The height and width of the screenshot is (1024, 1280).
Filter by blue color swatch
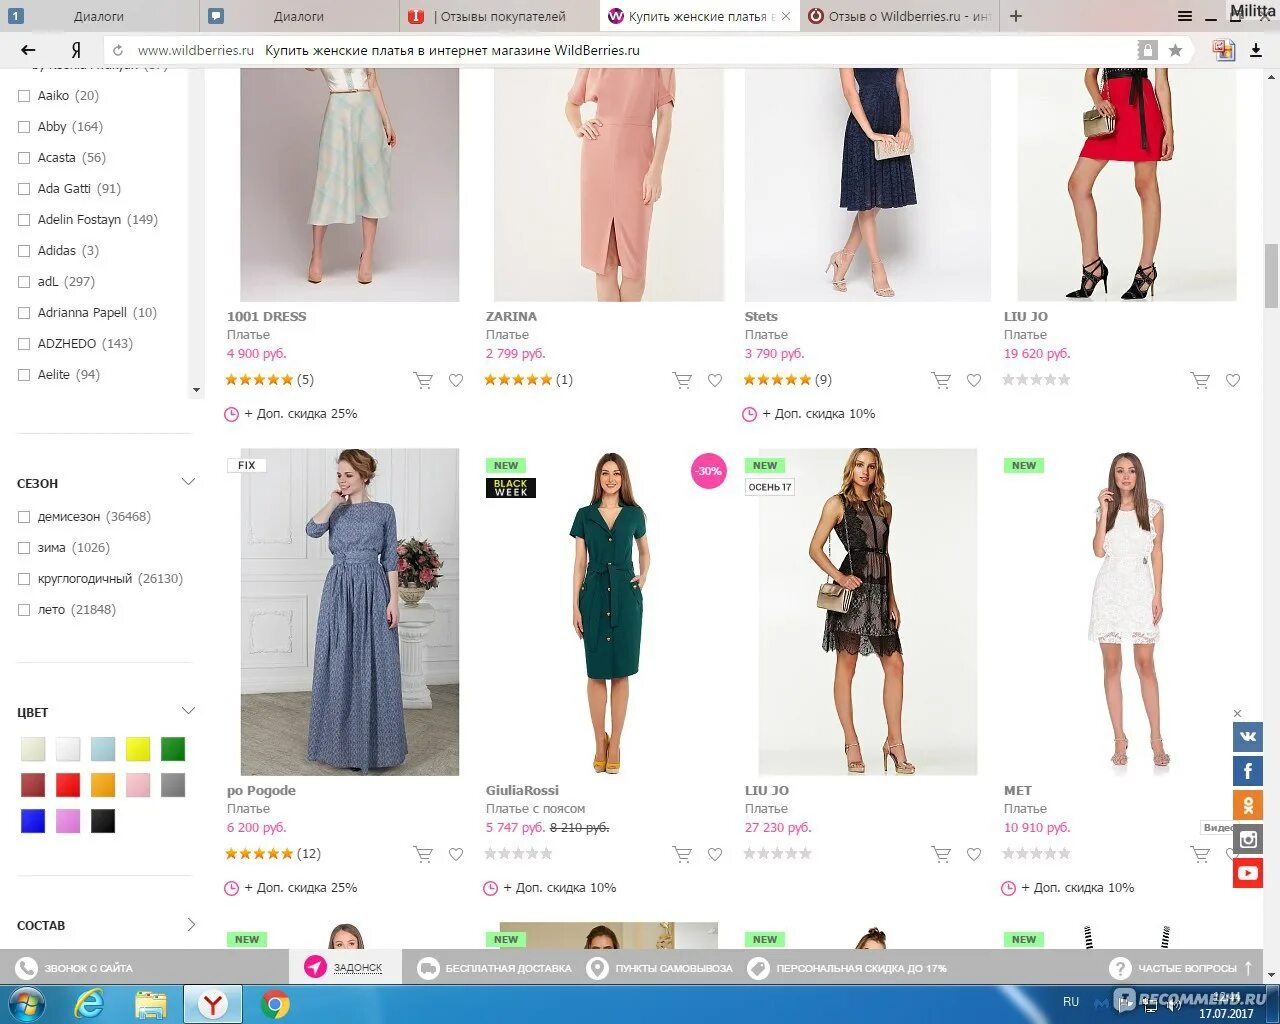33,821
